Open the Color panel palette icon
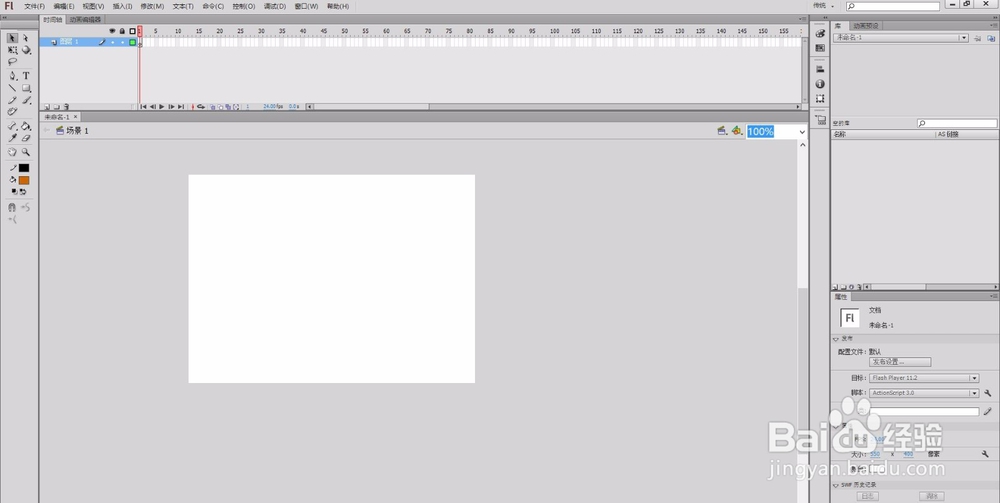 coord(820,34)
